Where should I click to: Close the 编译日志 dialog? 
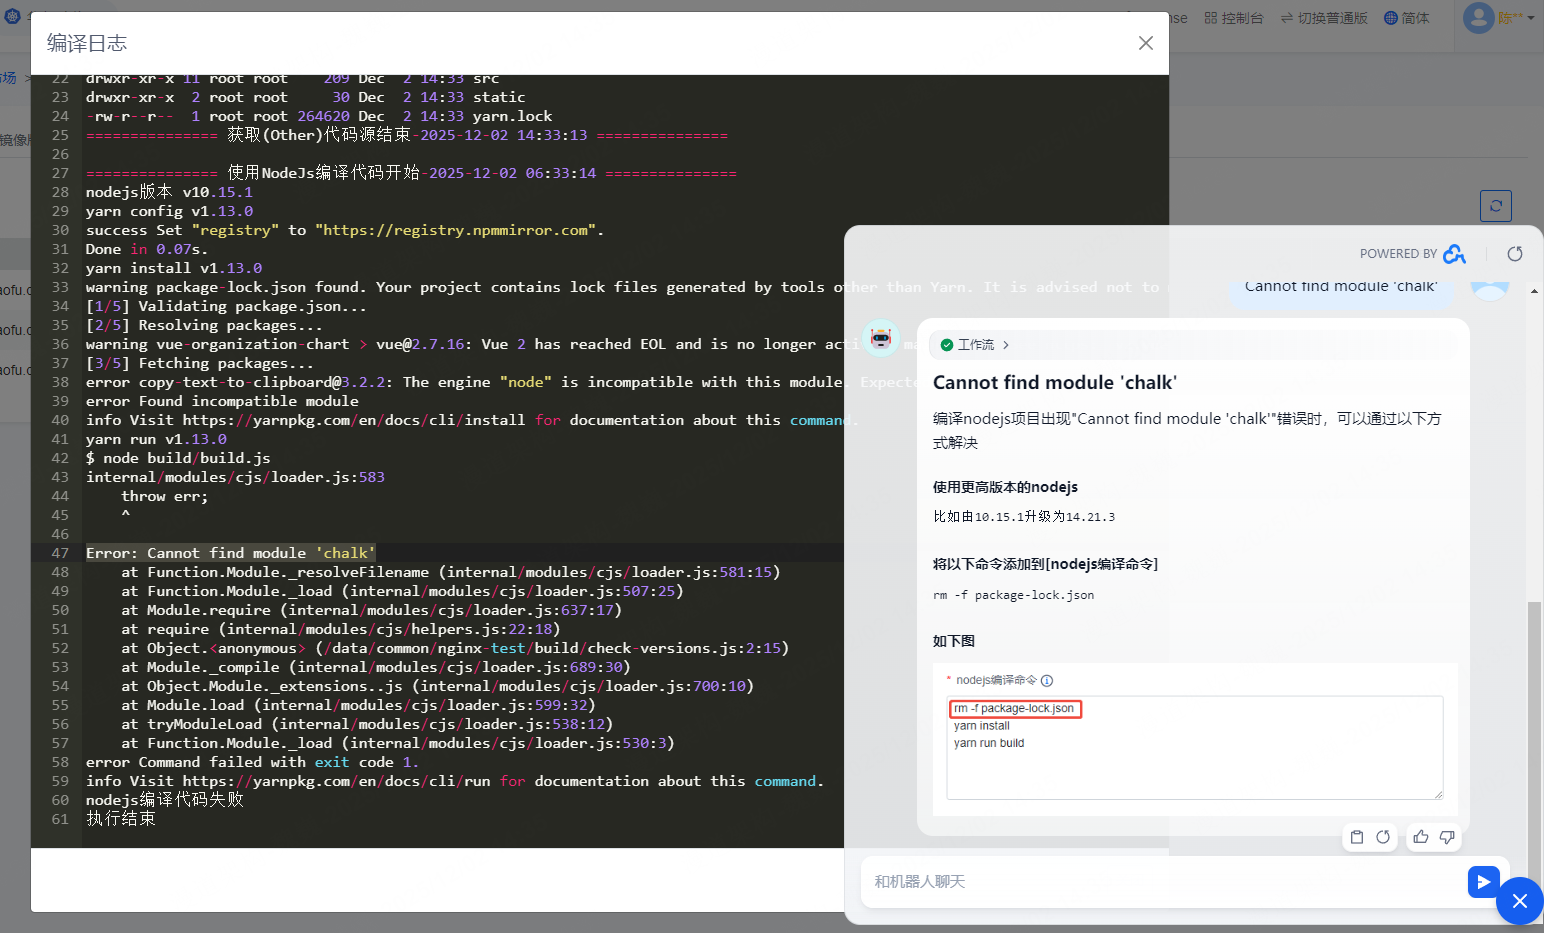(1146, 43)
